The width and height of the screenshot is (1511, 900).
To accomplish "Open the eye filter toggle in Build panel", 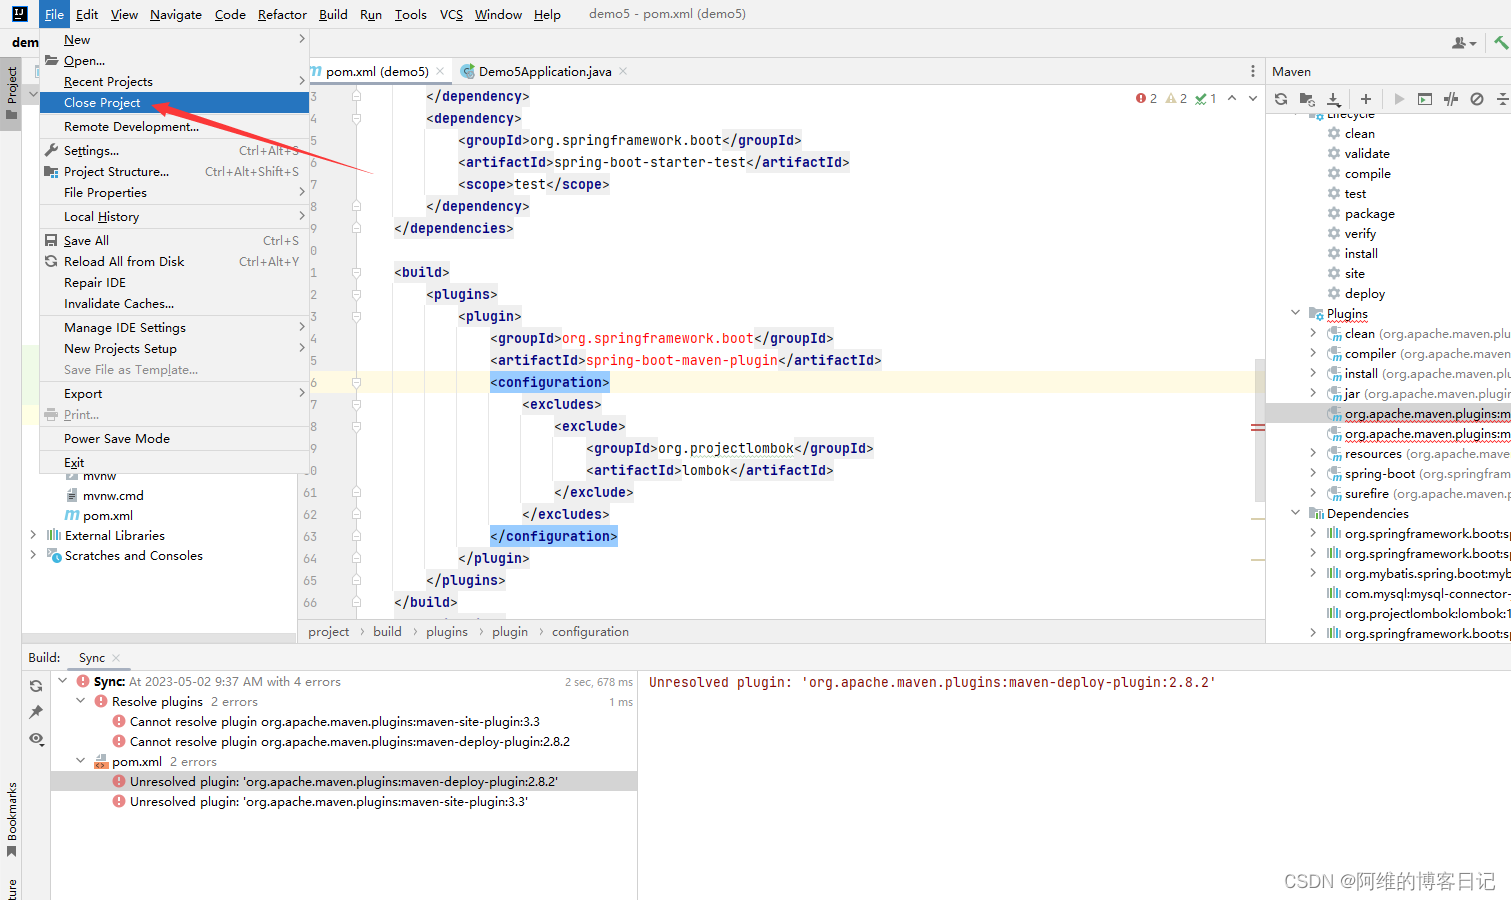I will point(36,740).
